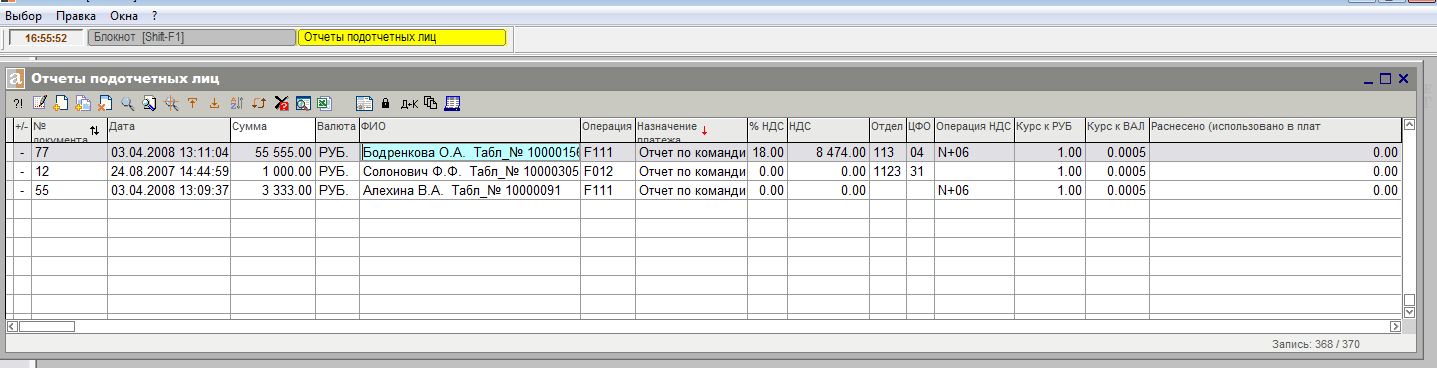This screenshot has width=1437, height=368.
Task: Click the orange download arrow icon
Action: pyautogui.click(x=214, y=102)
